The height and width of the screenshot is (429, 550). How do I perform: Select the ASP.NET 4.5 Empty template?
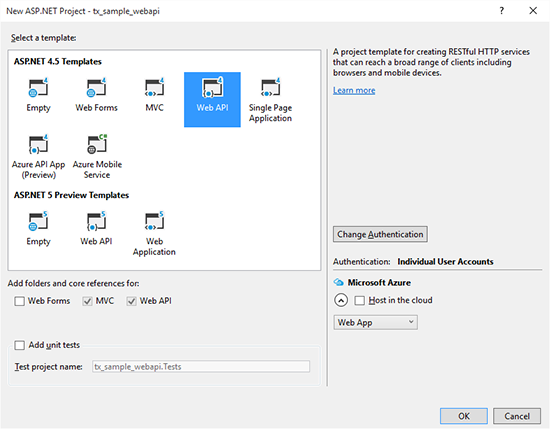38,95
